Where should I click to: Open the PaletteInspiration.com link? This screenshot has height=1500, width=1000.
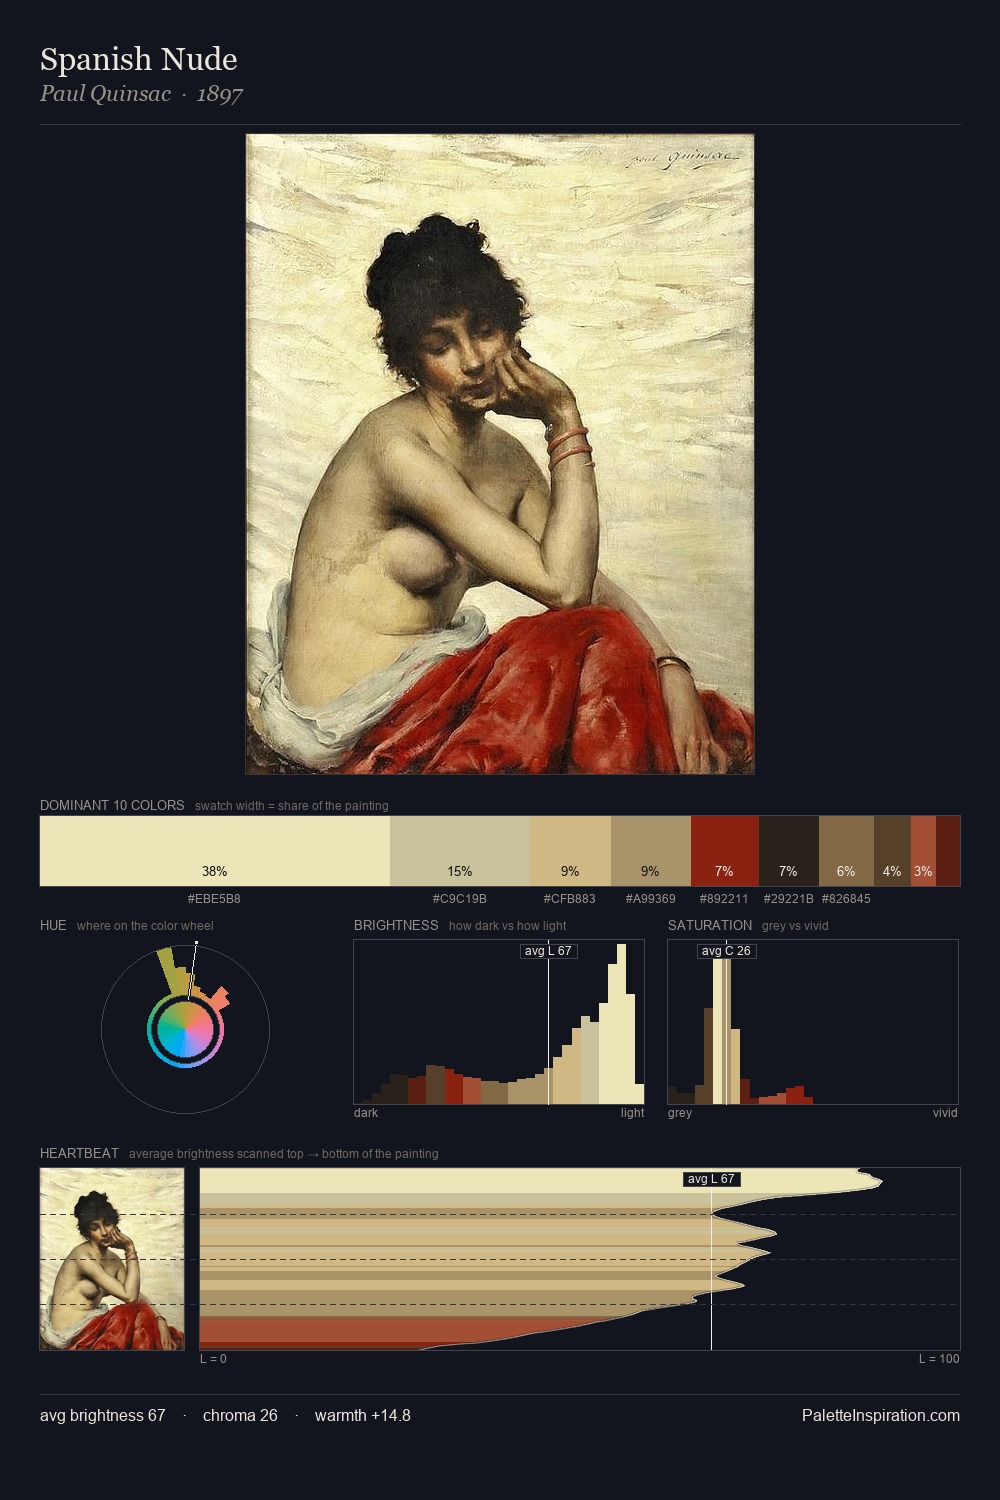tap(881, 1416)
